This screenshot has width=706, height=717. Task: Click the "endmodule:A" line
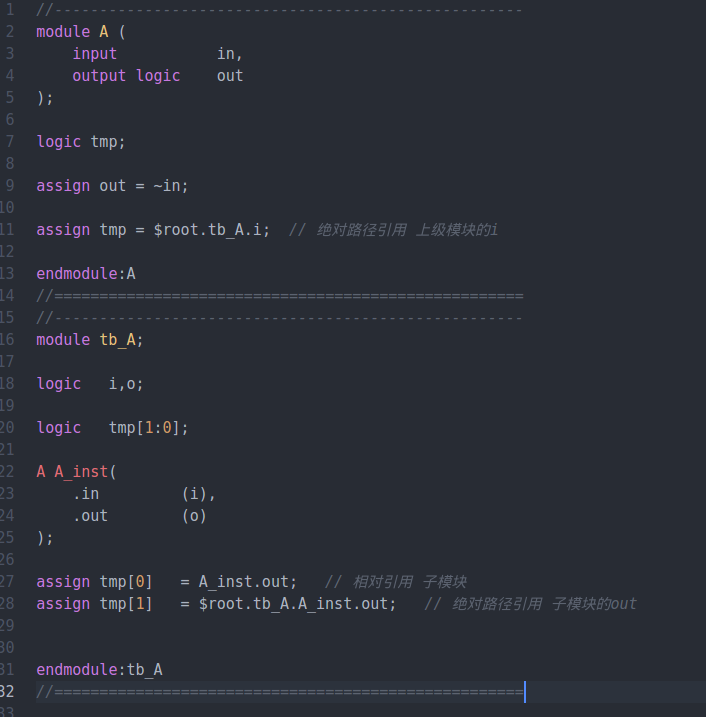coord(85,273)
